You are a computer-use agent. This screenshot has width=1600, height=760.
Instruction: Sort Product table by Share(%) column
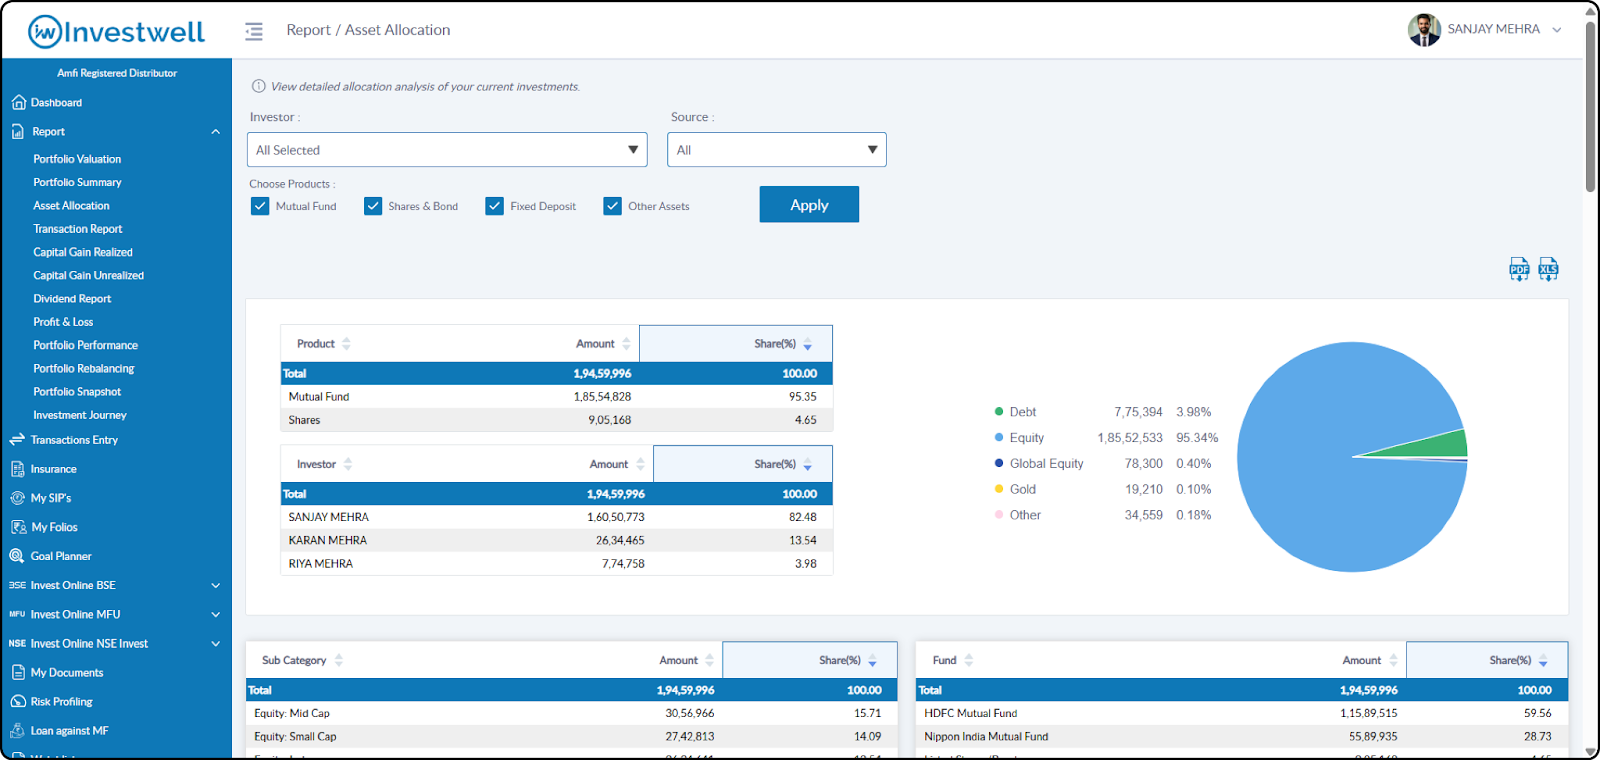click(808, 344)
